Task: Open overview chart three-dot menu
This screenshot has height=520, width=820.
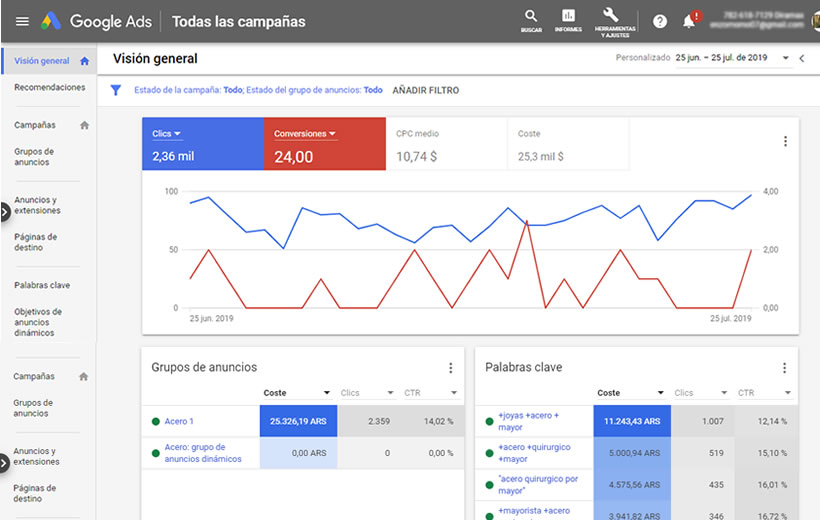Action: (785, 141)
